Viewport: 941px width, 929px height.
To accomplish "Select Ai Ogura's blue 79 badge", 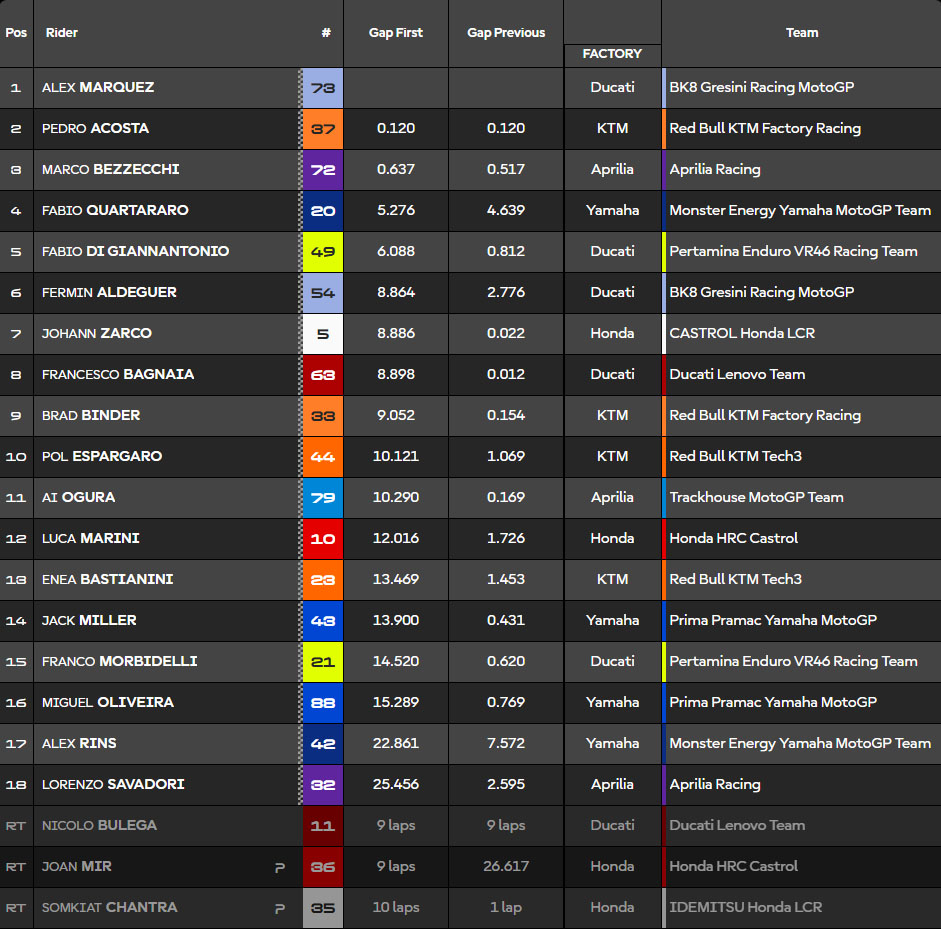I will 322,498.
